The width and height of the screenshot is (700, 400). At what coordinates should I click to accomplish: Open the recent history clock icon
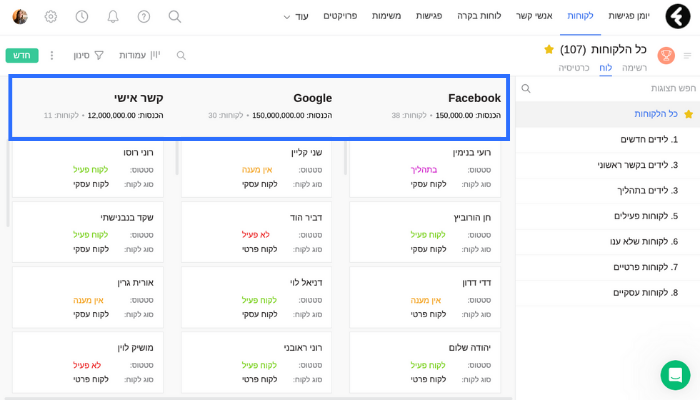coord(82,17)
